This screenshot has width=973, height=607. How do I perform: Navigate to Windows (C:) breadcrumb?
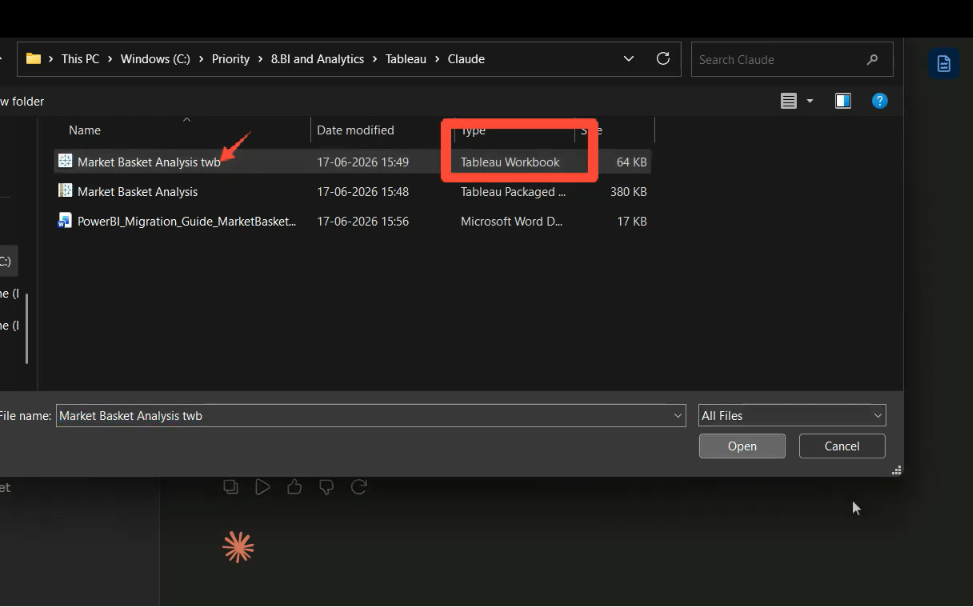coord(155,59)
